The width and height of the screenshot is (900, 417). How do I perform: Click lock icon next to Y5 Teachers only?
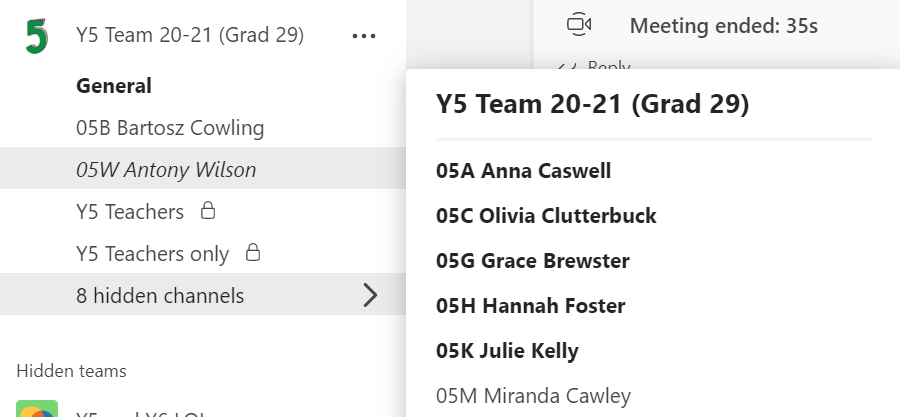253,253
